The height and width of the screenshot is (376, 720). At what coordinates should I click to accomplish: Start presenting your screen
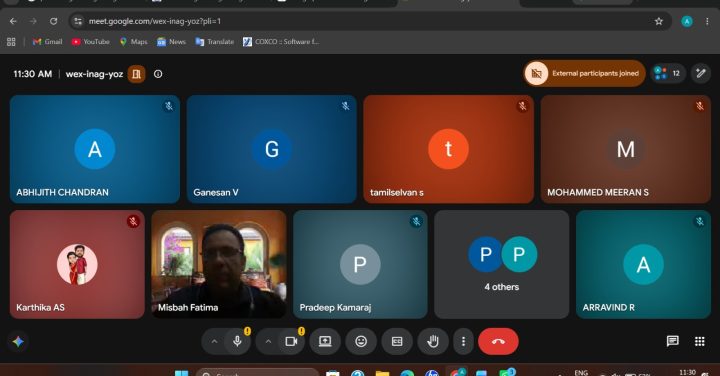(325, 342)
